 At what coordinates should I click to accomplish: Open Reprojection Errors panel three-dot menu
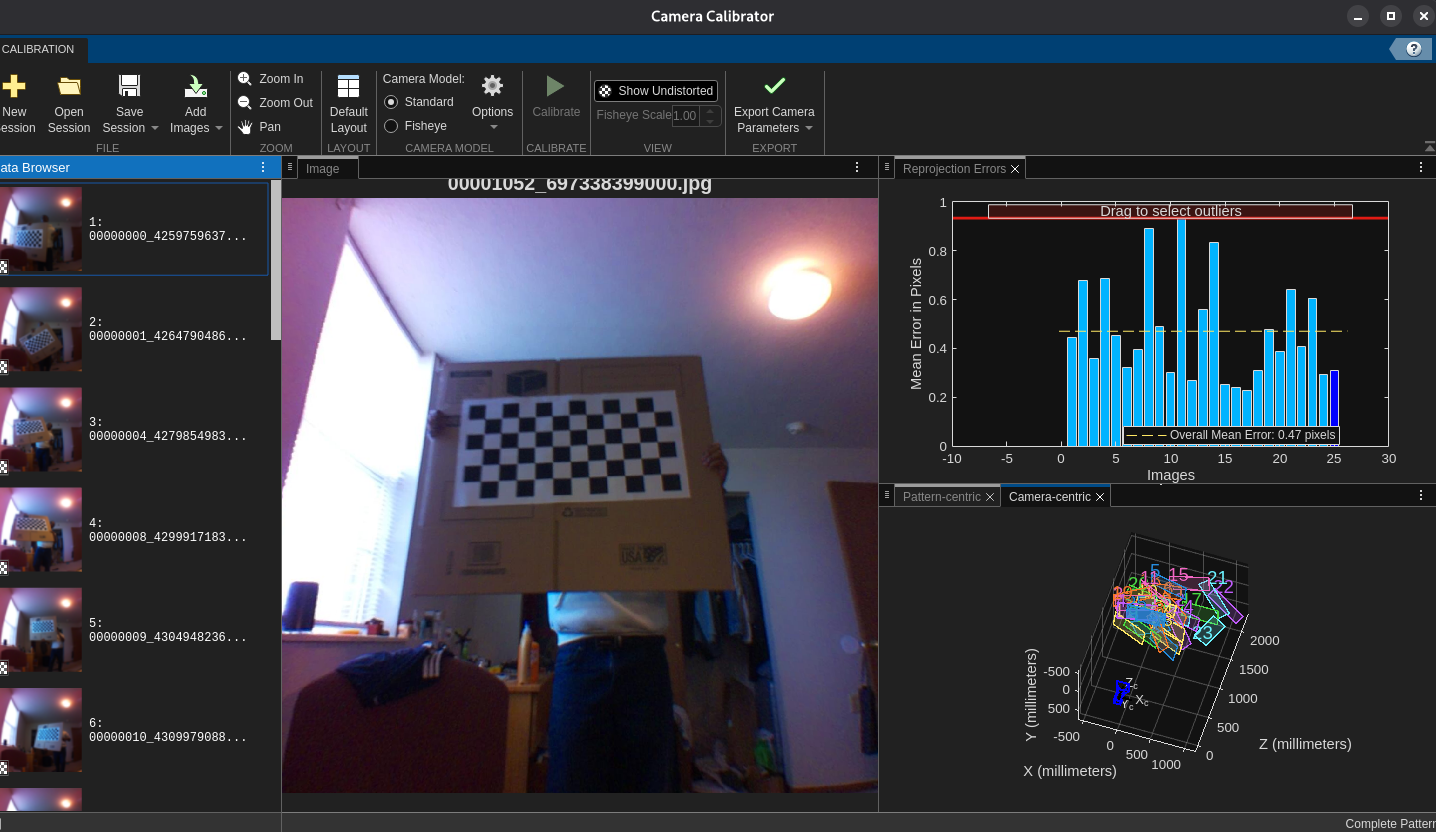point(1421,168)
